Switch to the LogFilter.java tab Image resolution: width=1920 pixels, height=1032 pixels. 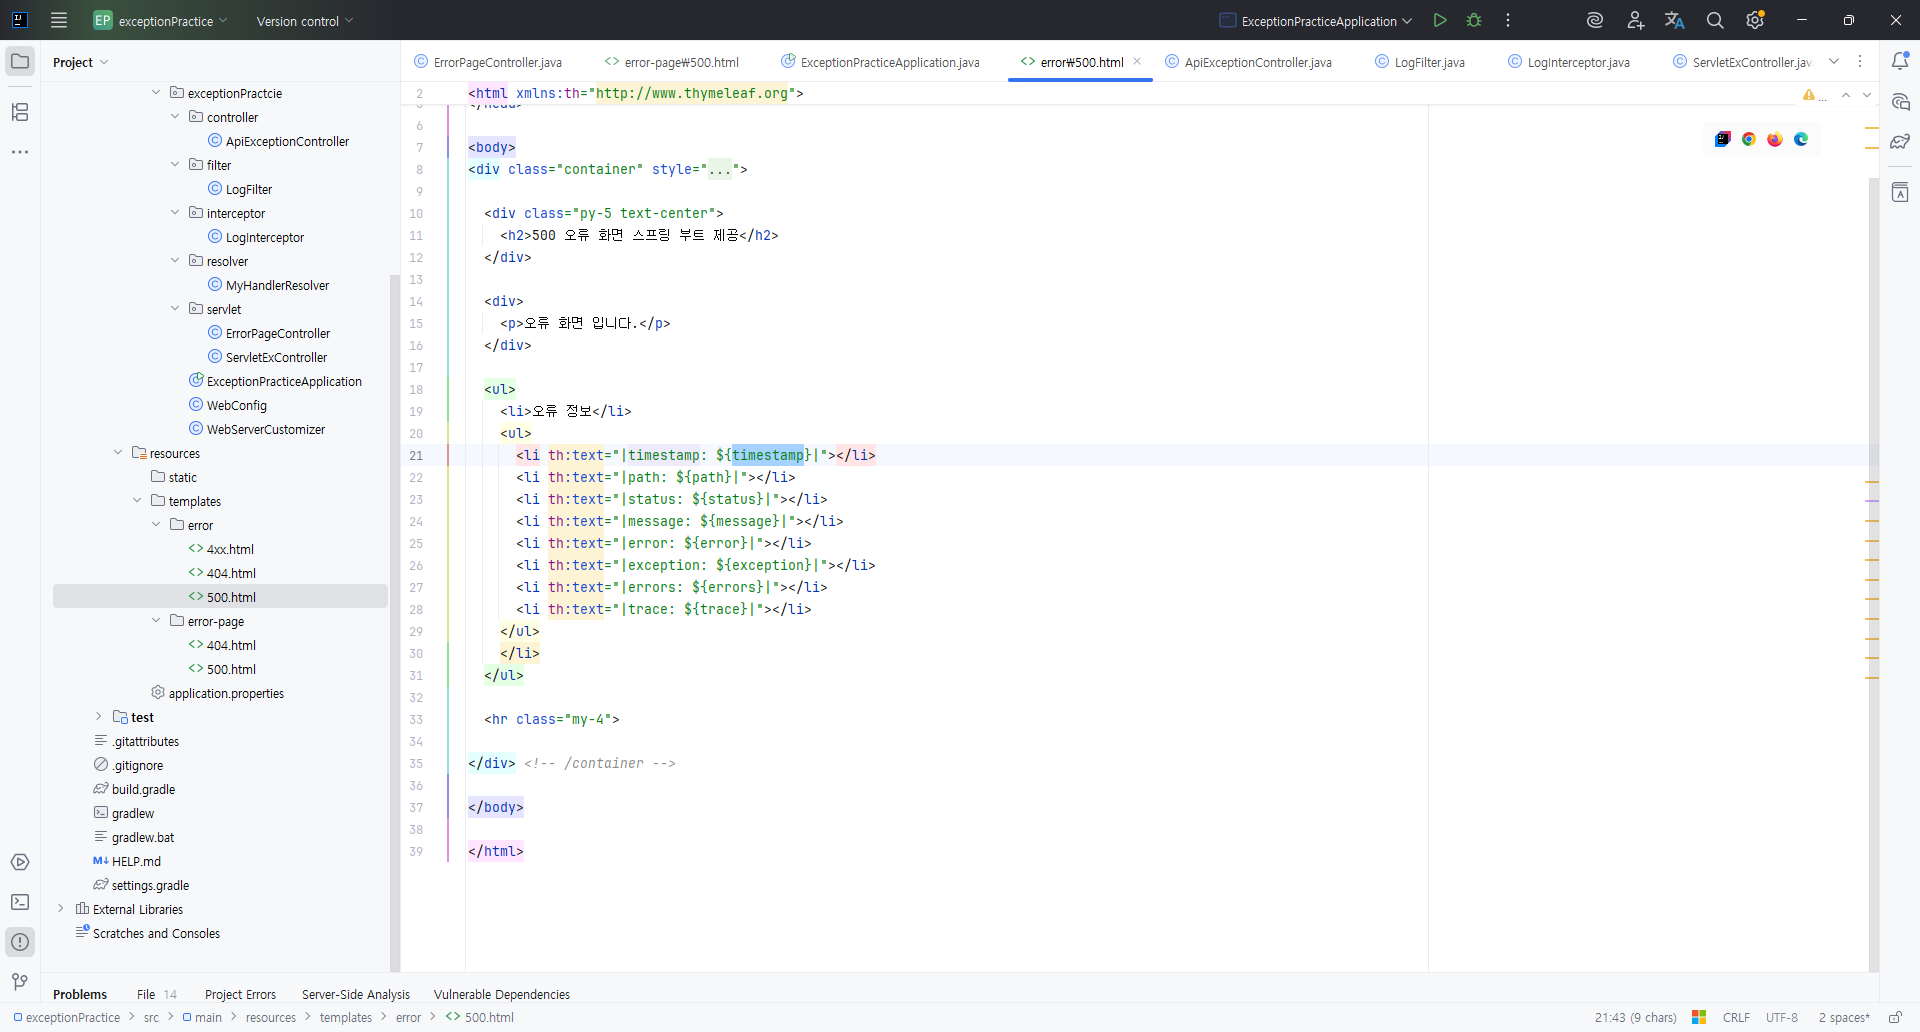[x=1428, y=62]
